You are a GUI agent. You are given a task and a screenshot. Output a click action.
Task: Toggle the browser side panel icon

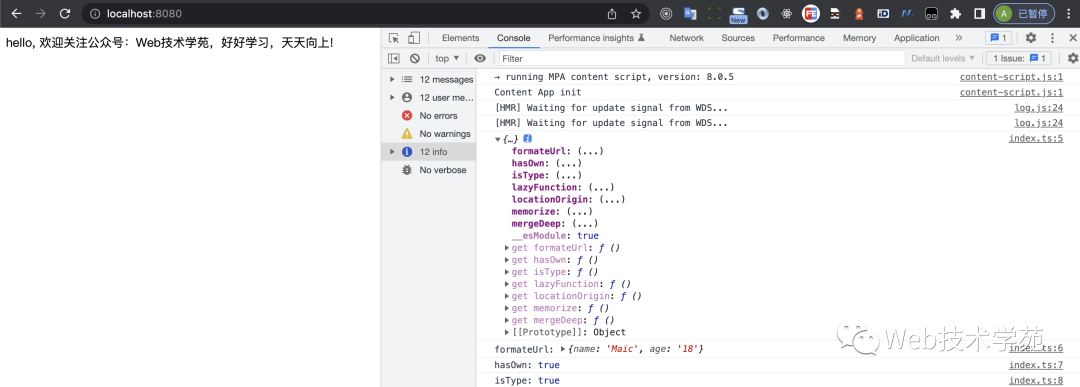(979, 13)
